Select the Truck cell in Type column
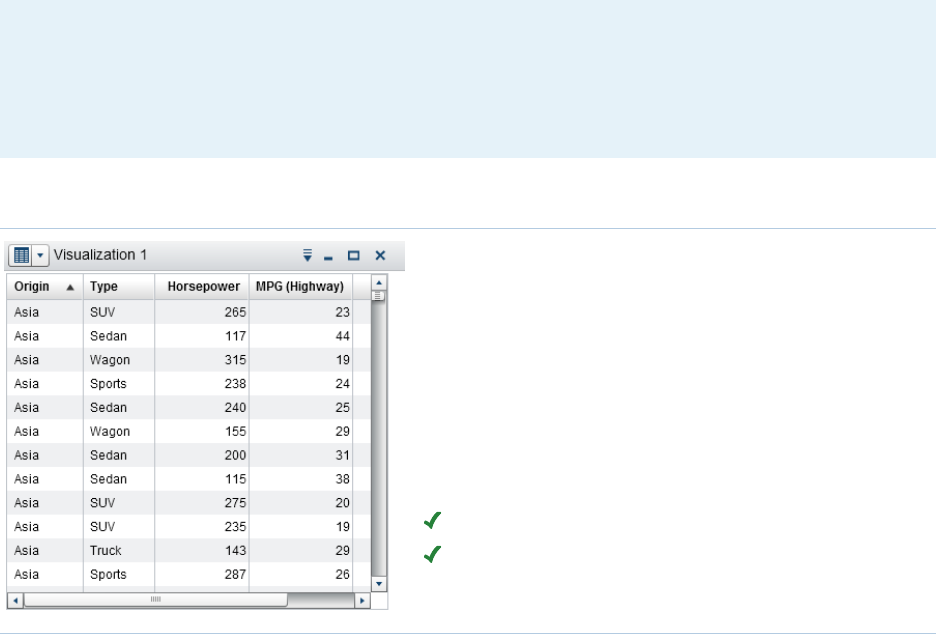The image size is (936, 634). [106, 551]
